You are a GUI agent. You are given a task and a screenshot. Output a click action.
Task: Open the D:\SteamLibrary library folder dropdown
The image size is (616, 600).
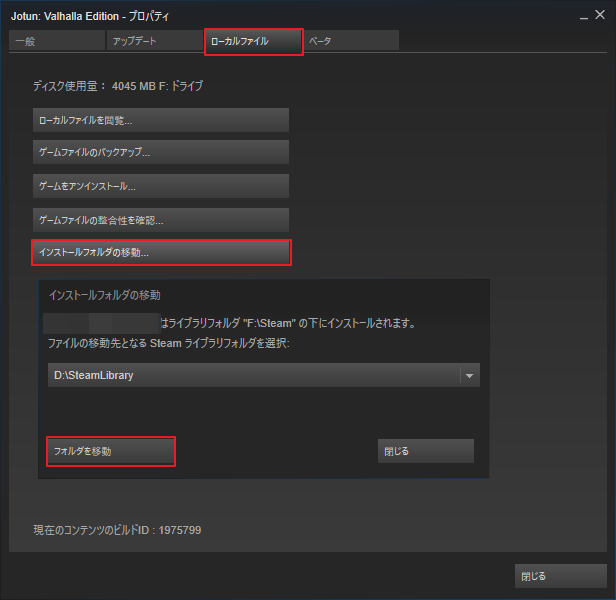[x=255, y=375]
